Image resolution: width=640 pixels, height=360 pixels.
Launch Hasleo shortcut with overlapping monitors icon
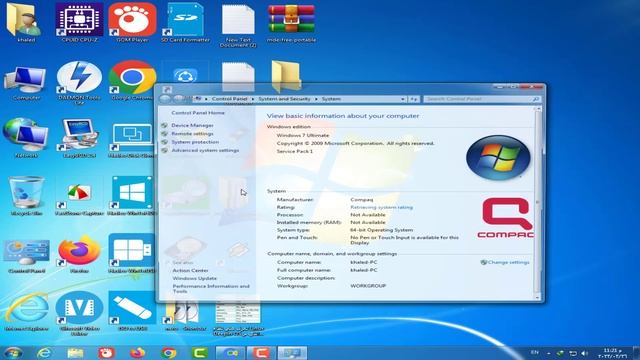tap(132, 140)
